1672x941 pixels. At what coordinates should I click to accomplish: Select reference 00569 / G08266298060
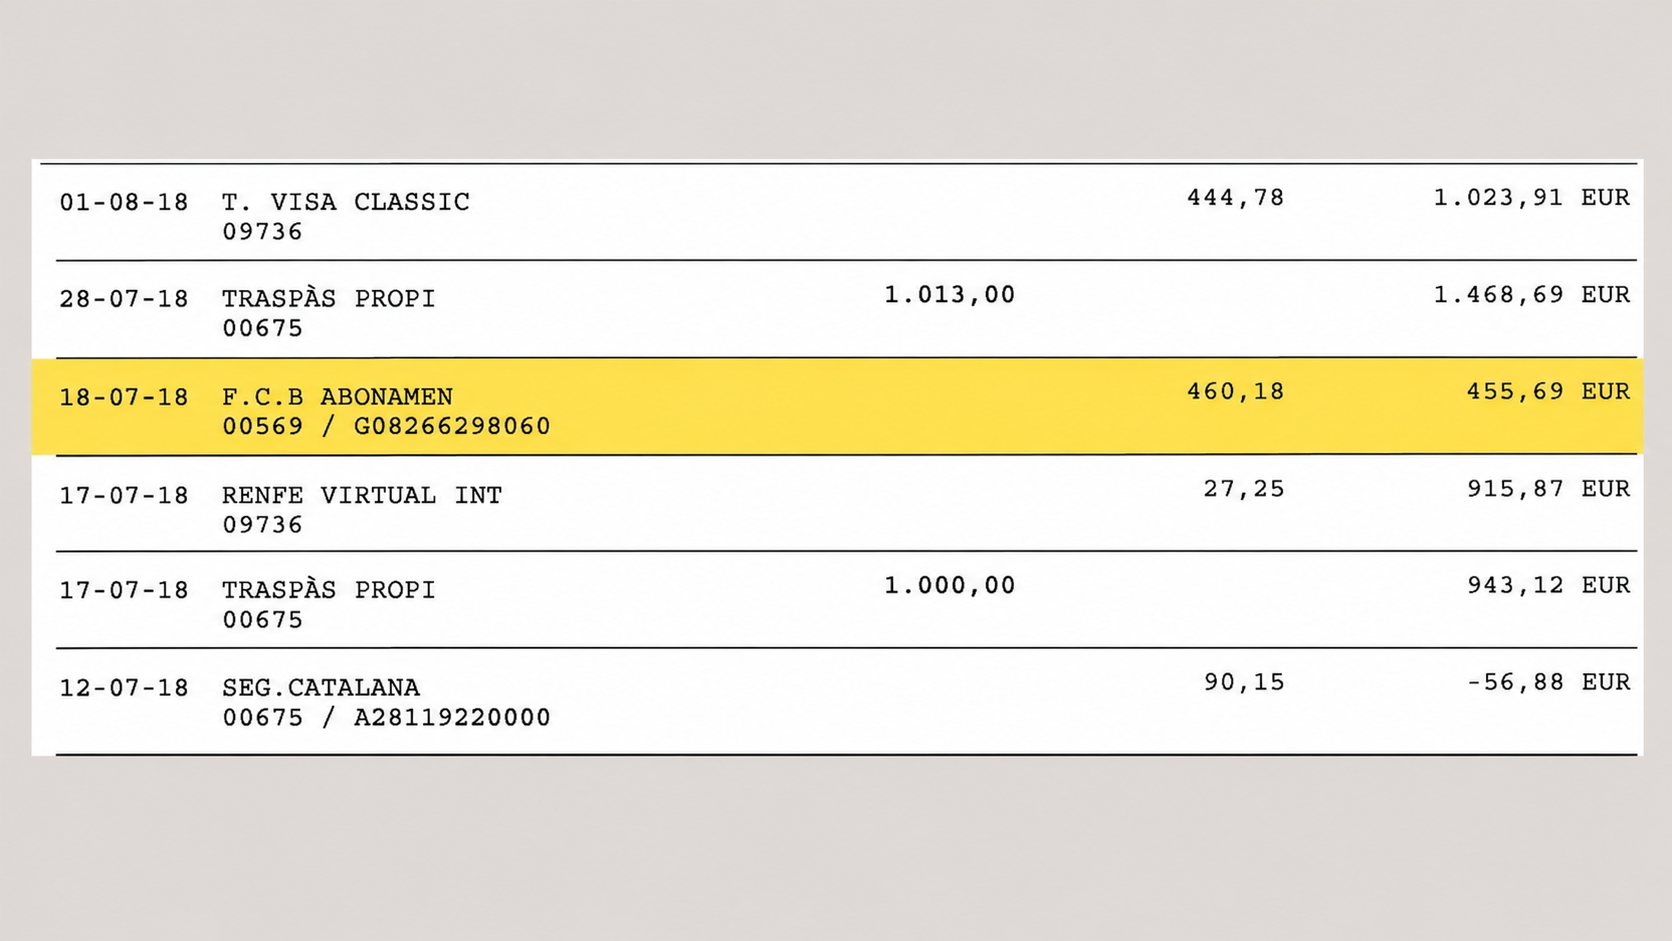click(x=386, y=426)
